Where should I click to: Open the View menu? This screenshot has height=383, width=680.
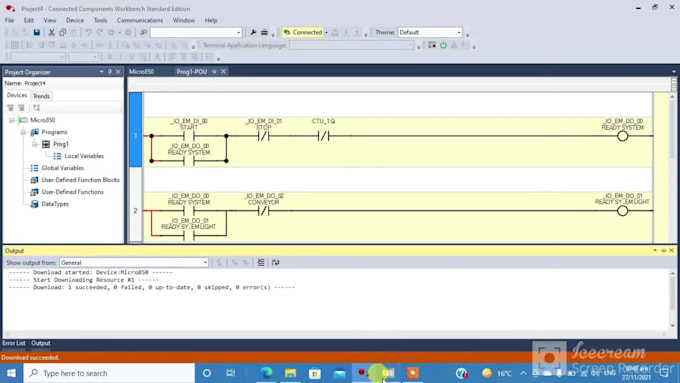[x=50, y=20]
